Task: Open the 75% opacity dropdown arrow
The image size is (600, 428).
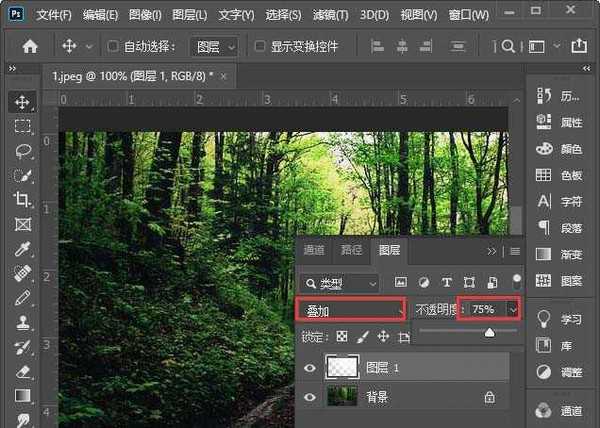Action: (514, 311)
